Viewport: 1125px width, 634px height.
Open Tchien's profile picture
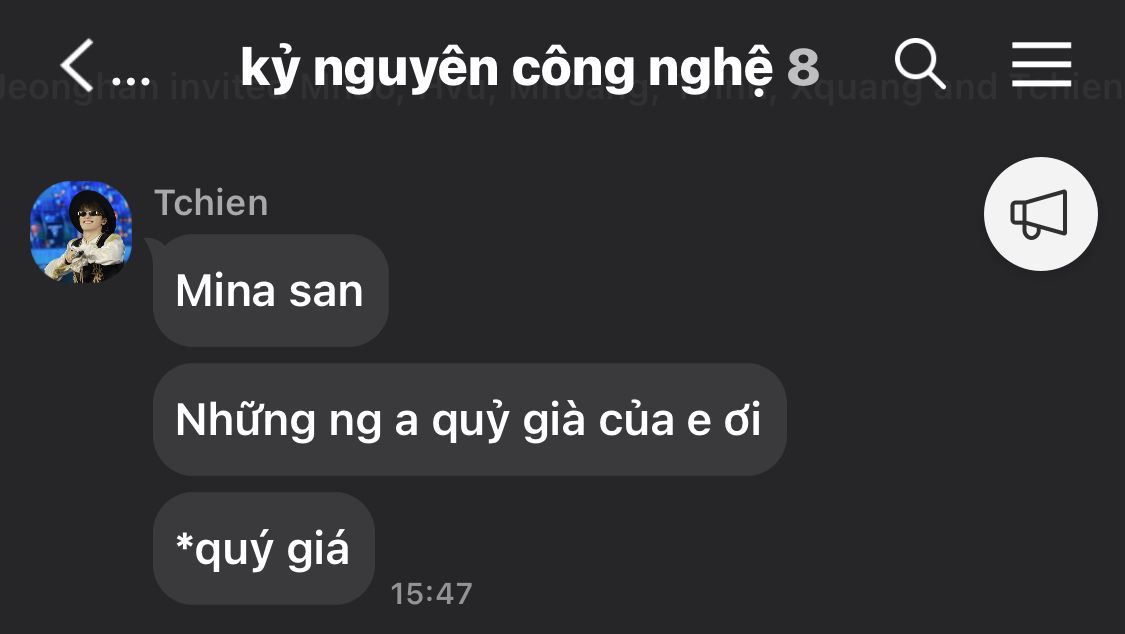coord(81,232)
